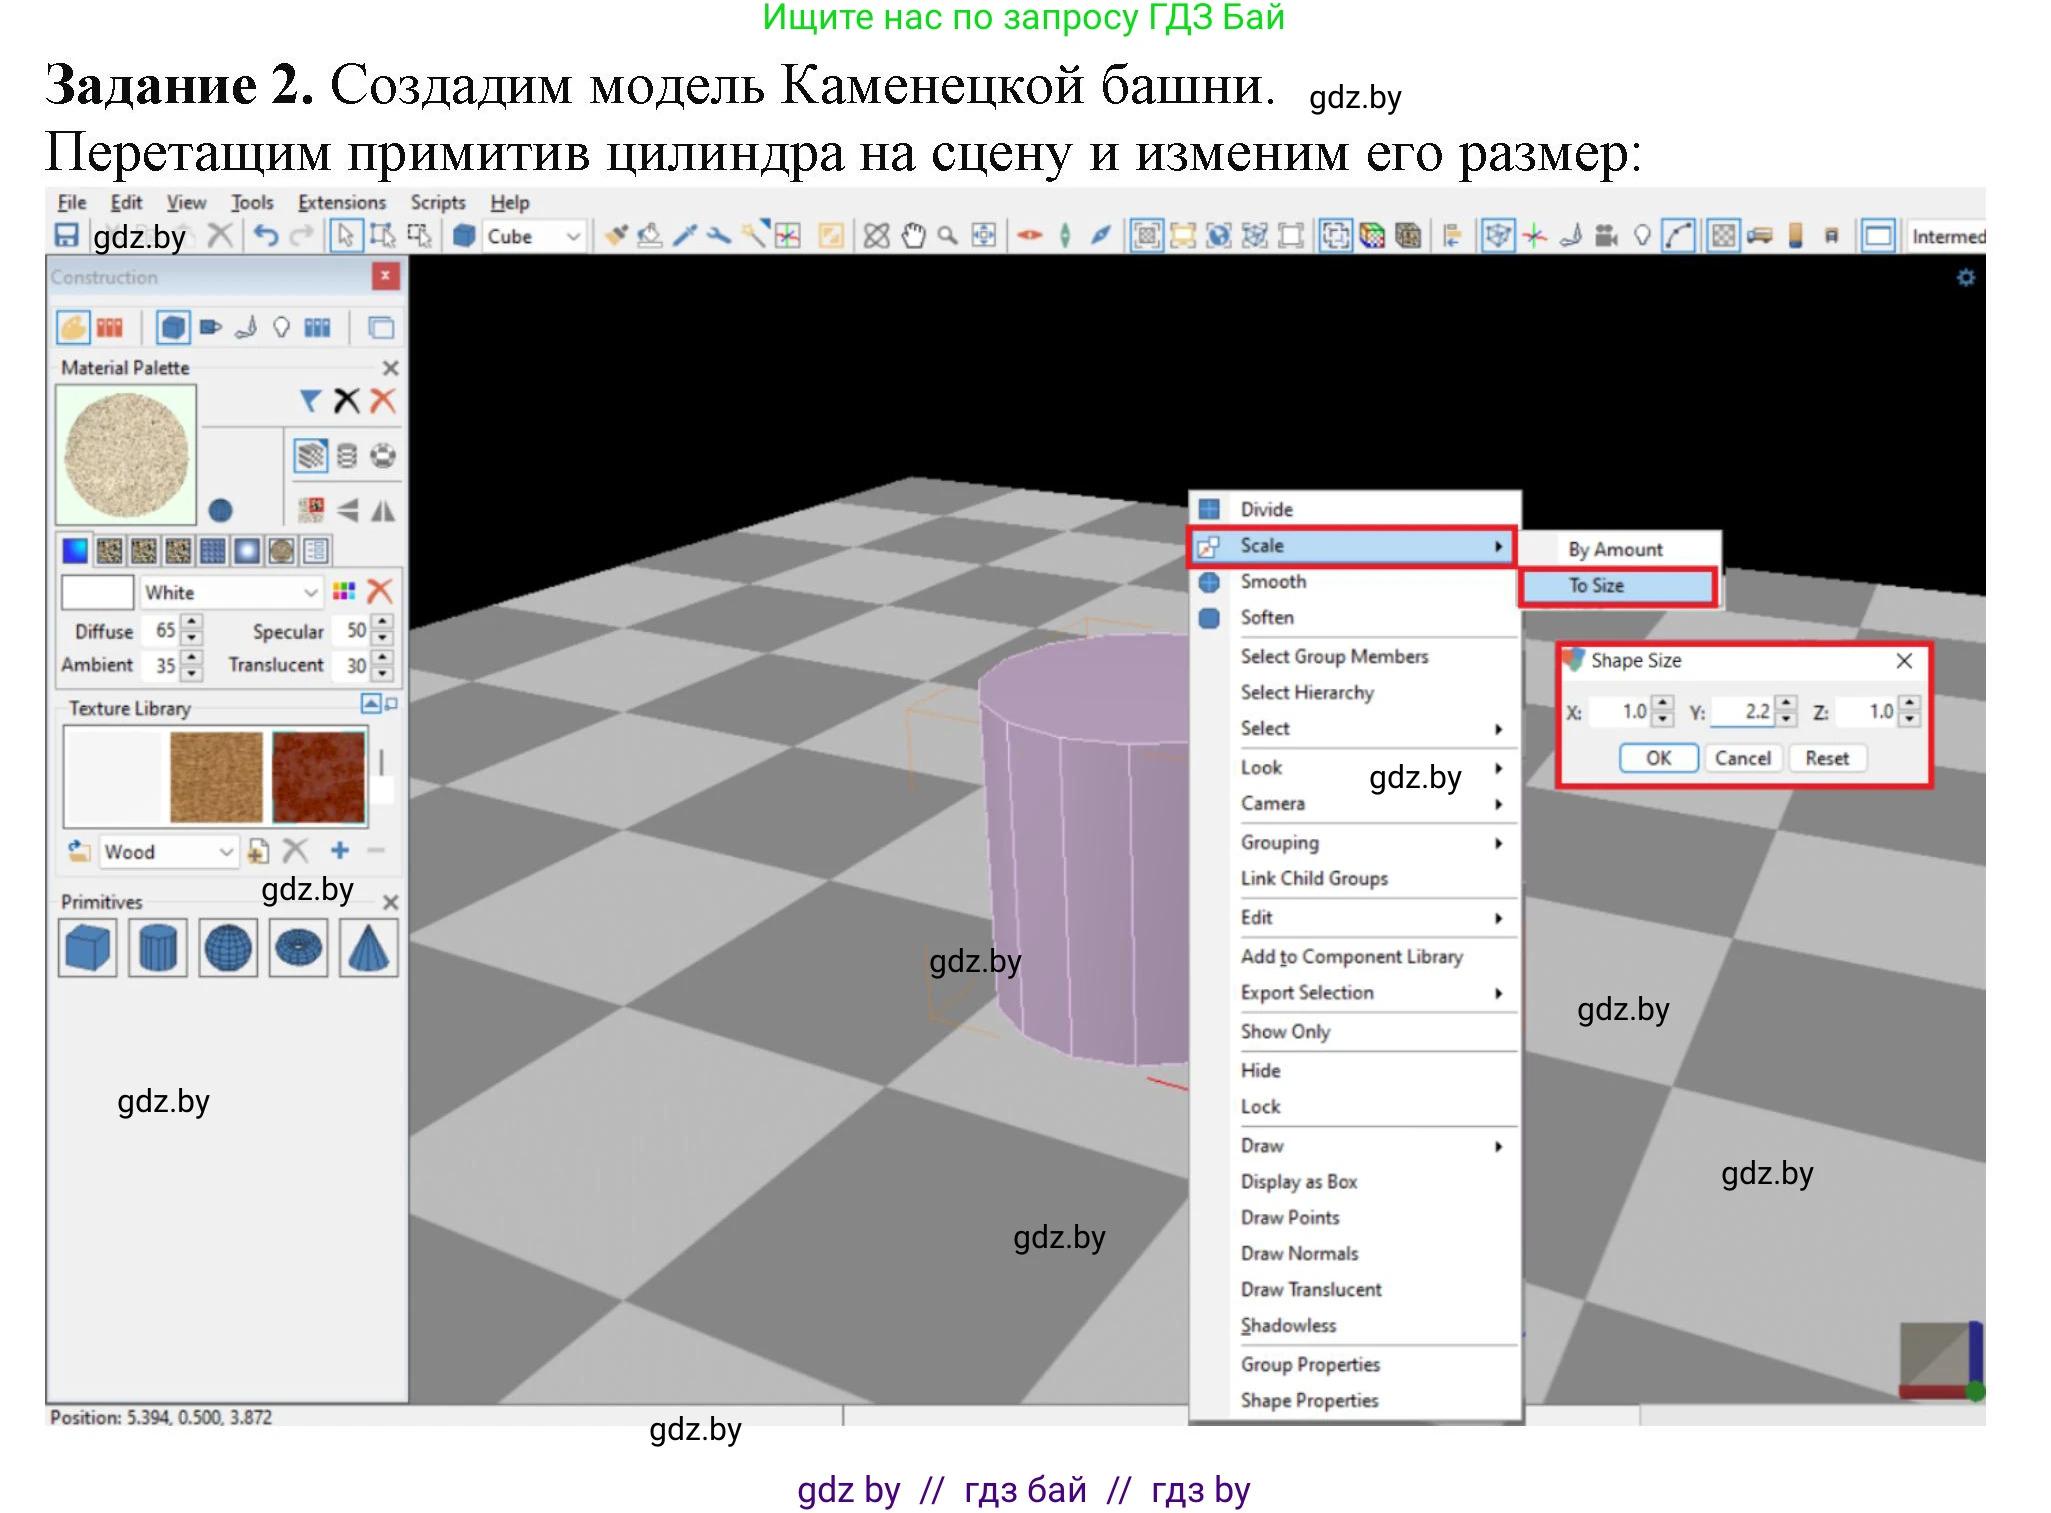Click the Save floppy disk icon
Image resolution: width=2051 pixels, height=1513 pixels.
point(66,236)
